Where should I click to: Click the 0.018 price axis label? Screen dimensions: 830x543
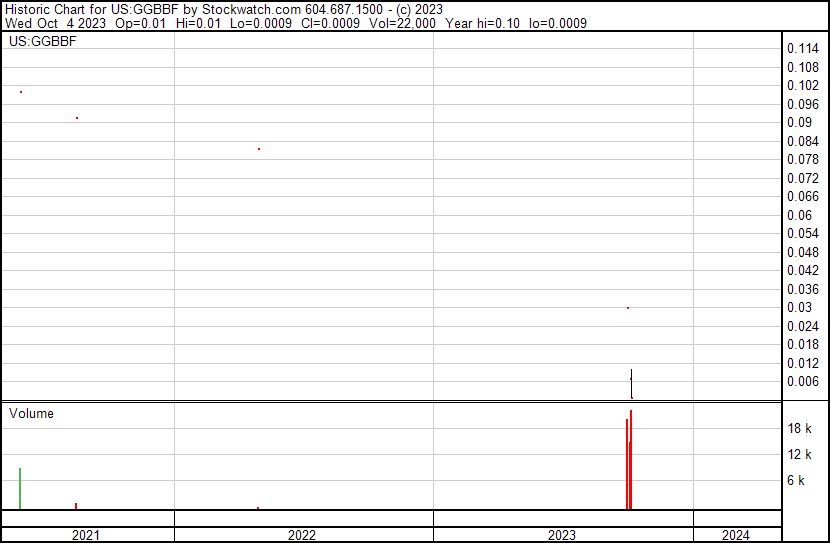point(803,345)
